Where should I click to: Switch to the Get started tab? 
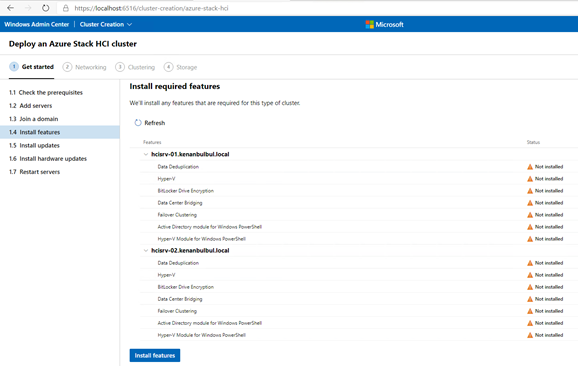[31, 67]
